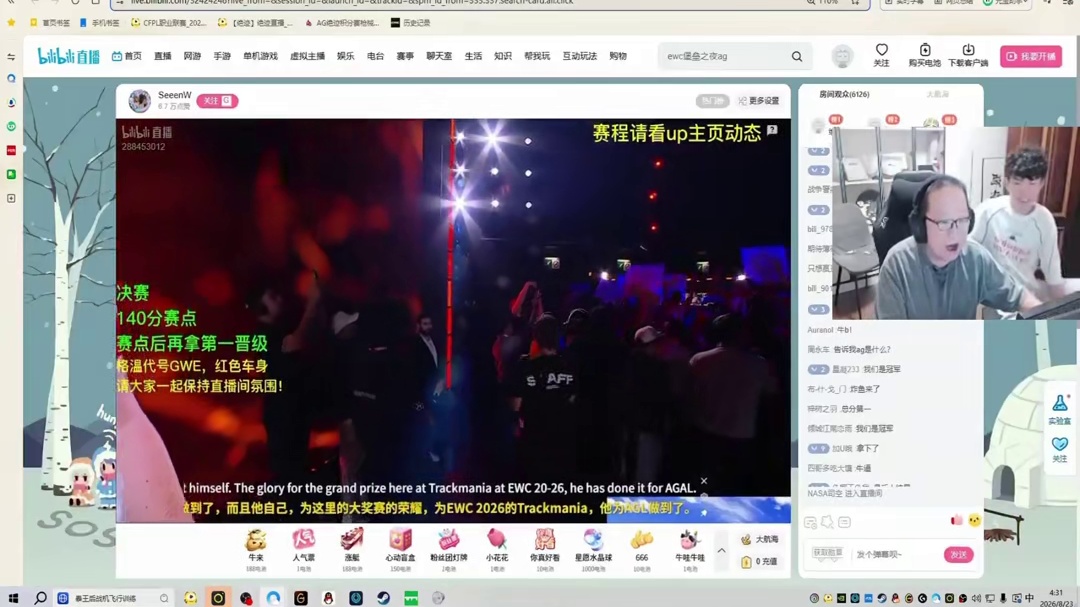Click the thumbs-up like icon in chat
The image size is (1080, 607).
click(x=957, y=520)
